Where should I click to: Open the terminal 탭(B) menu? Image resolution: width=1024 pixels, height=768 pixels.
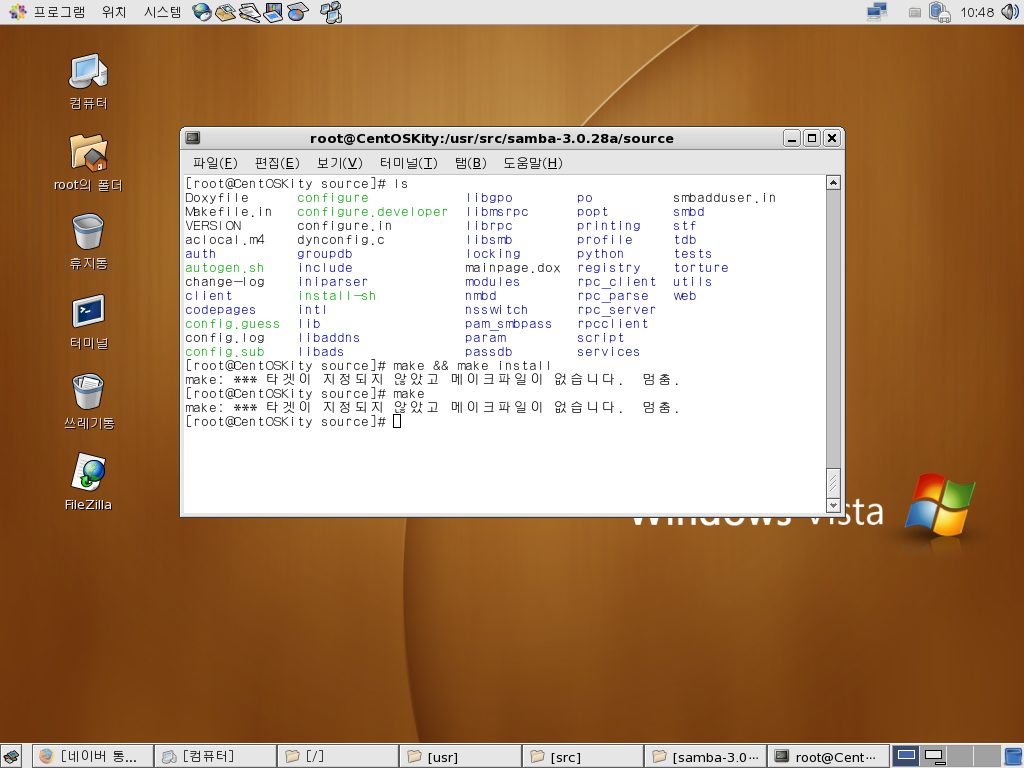pos(471,163)
